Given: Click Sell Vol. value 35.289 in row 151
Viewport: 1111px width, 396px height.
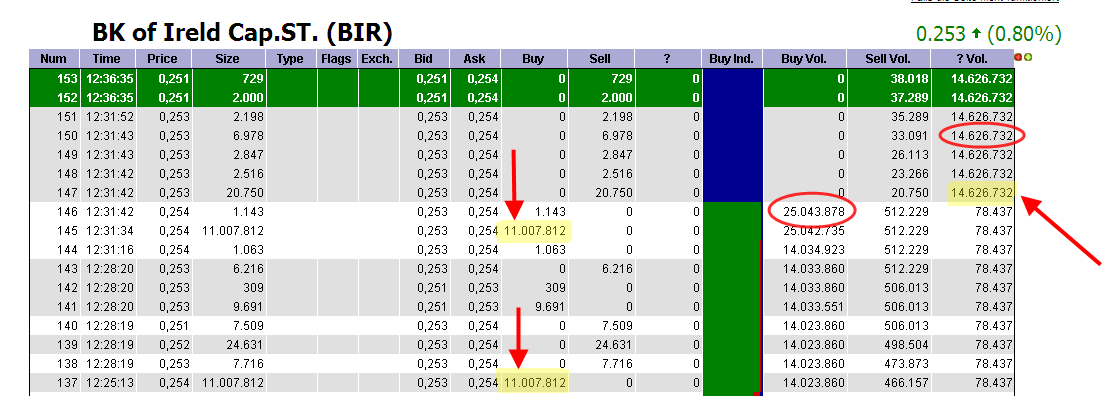Looking at the screenshot, I should pos(910,116).
